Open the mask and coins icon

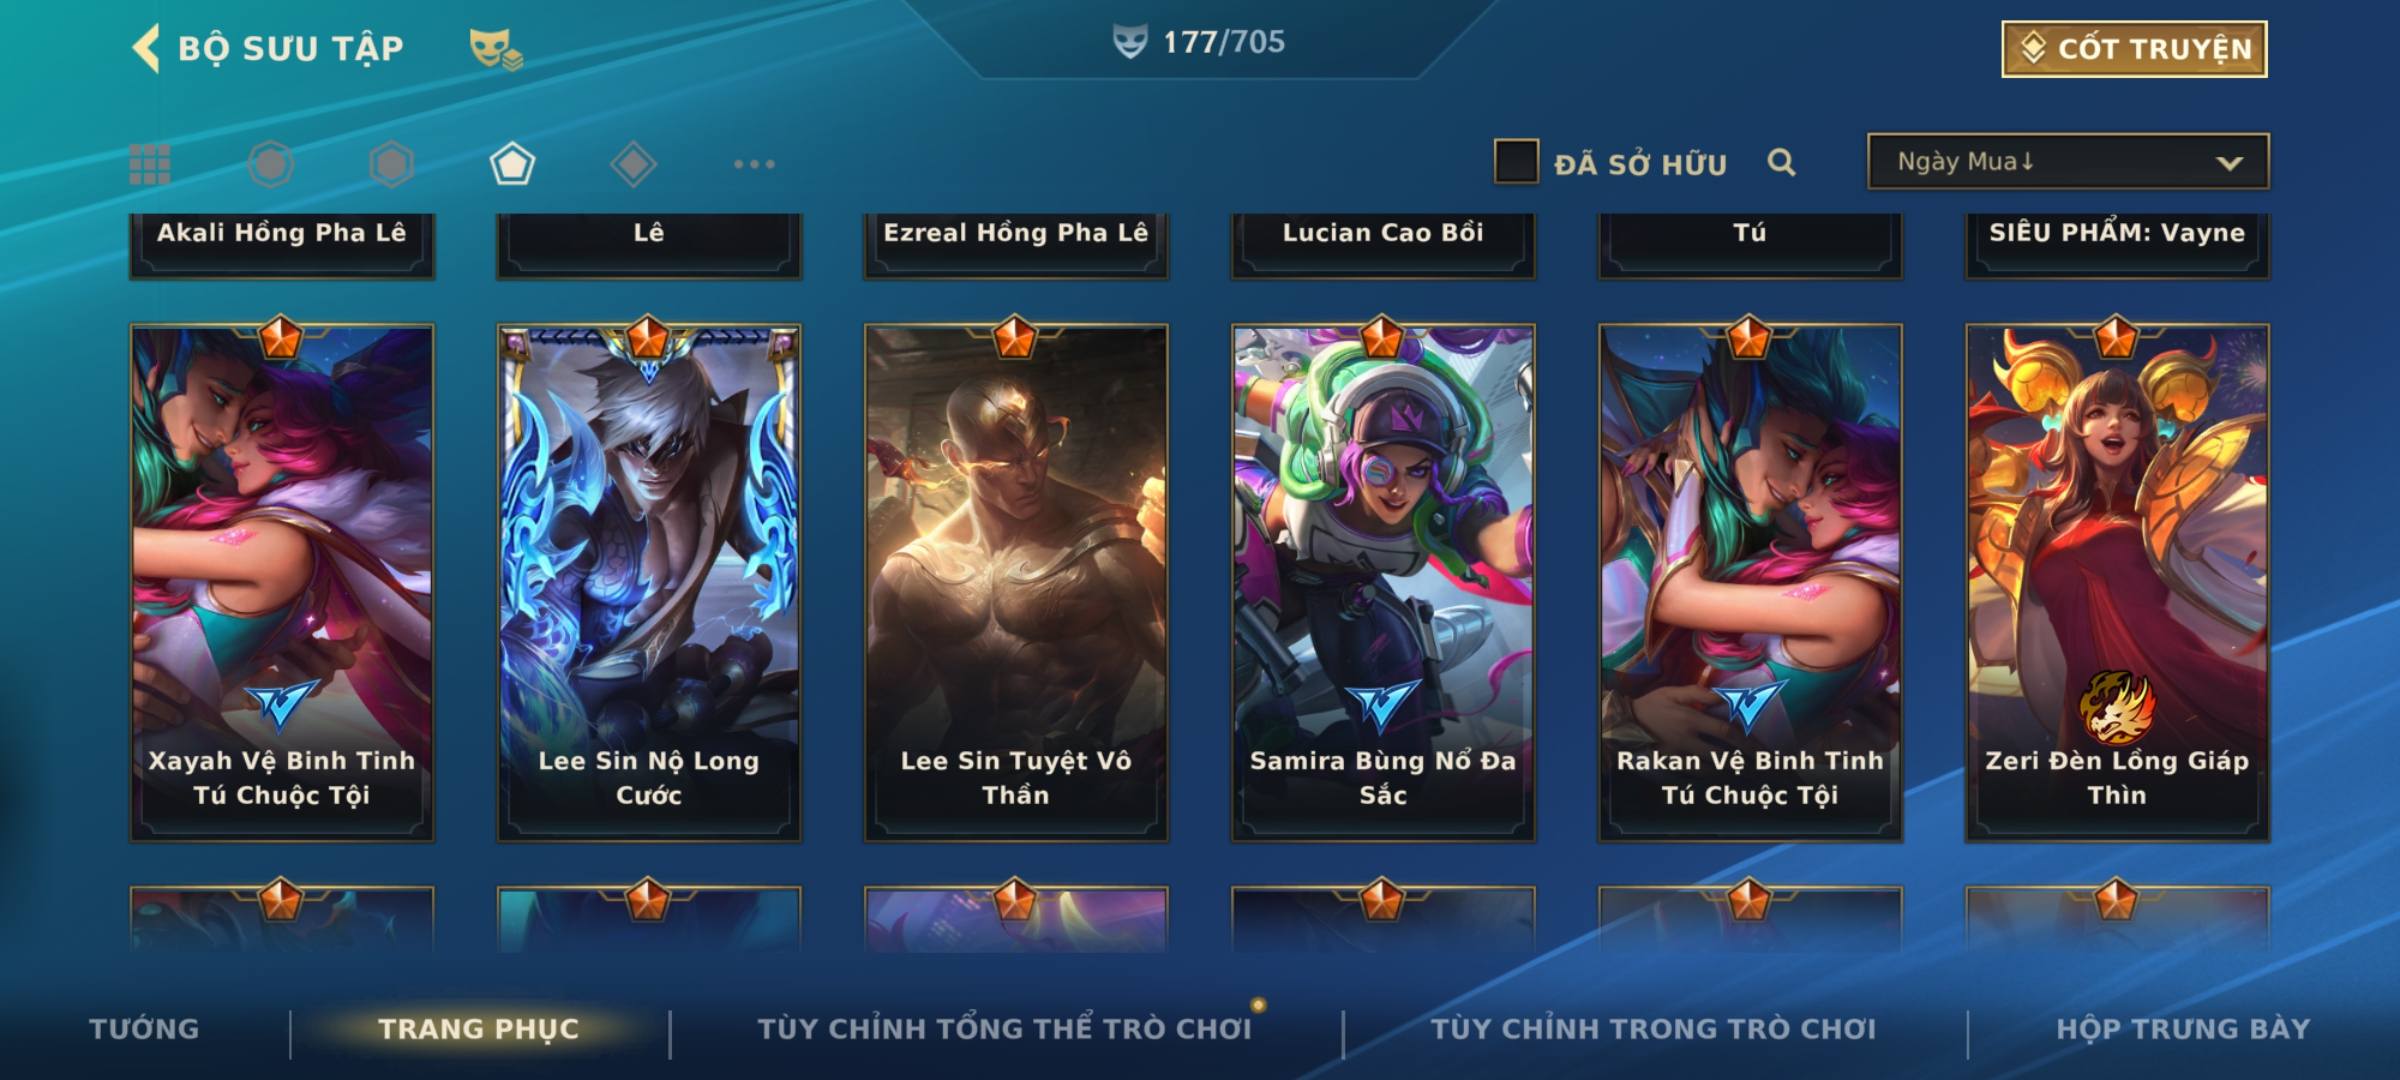496,49
